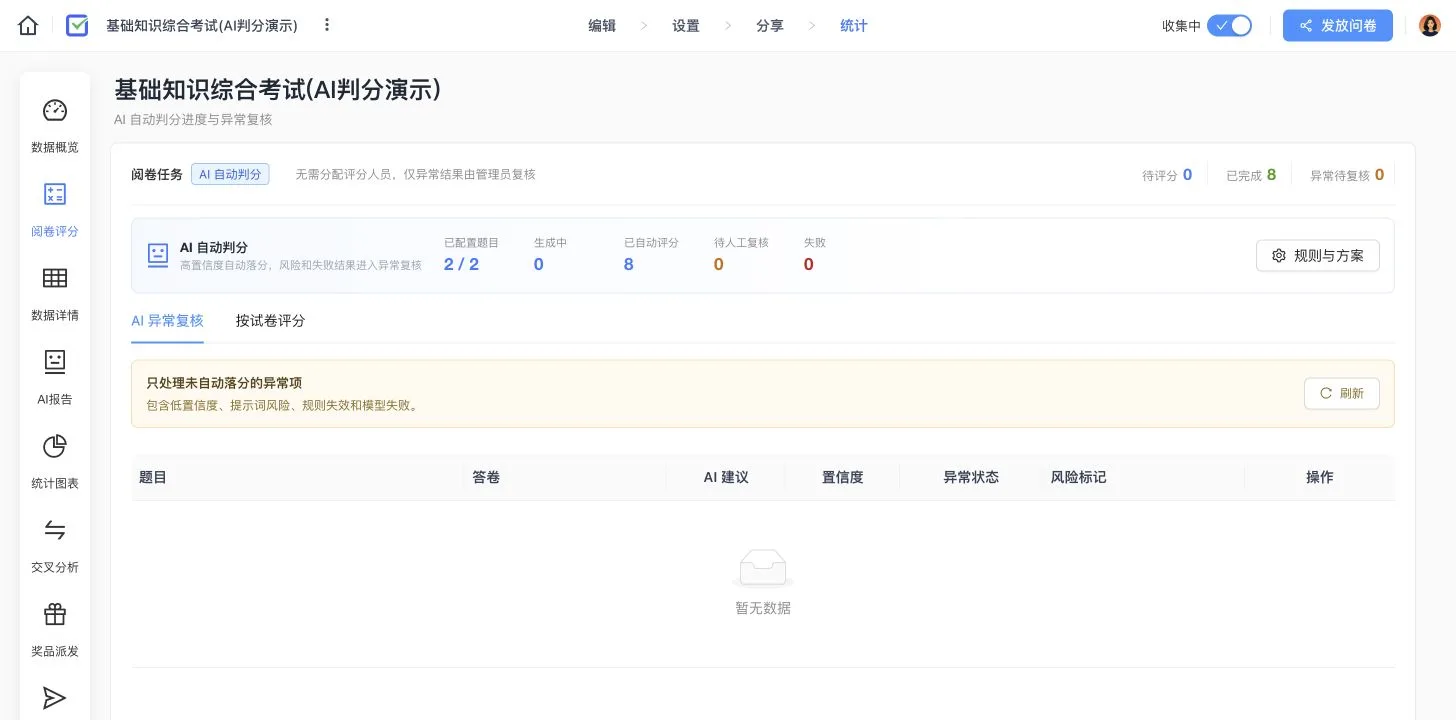Click the 生成中 0 value

(539, 264)
